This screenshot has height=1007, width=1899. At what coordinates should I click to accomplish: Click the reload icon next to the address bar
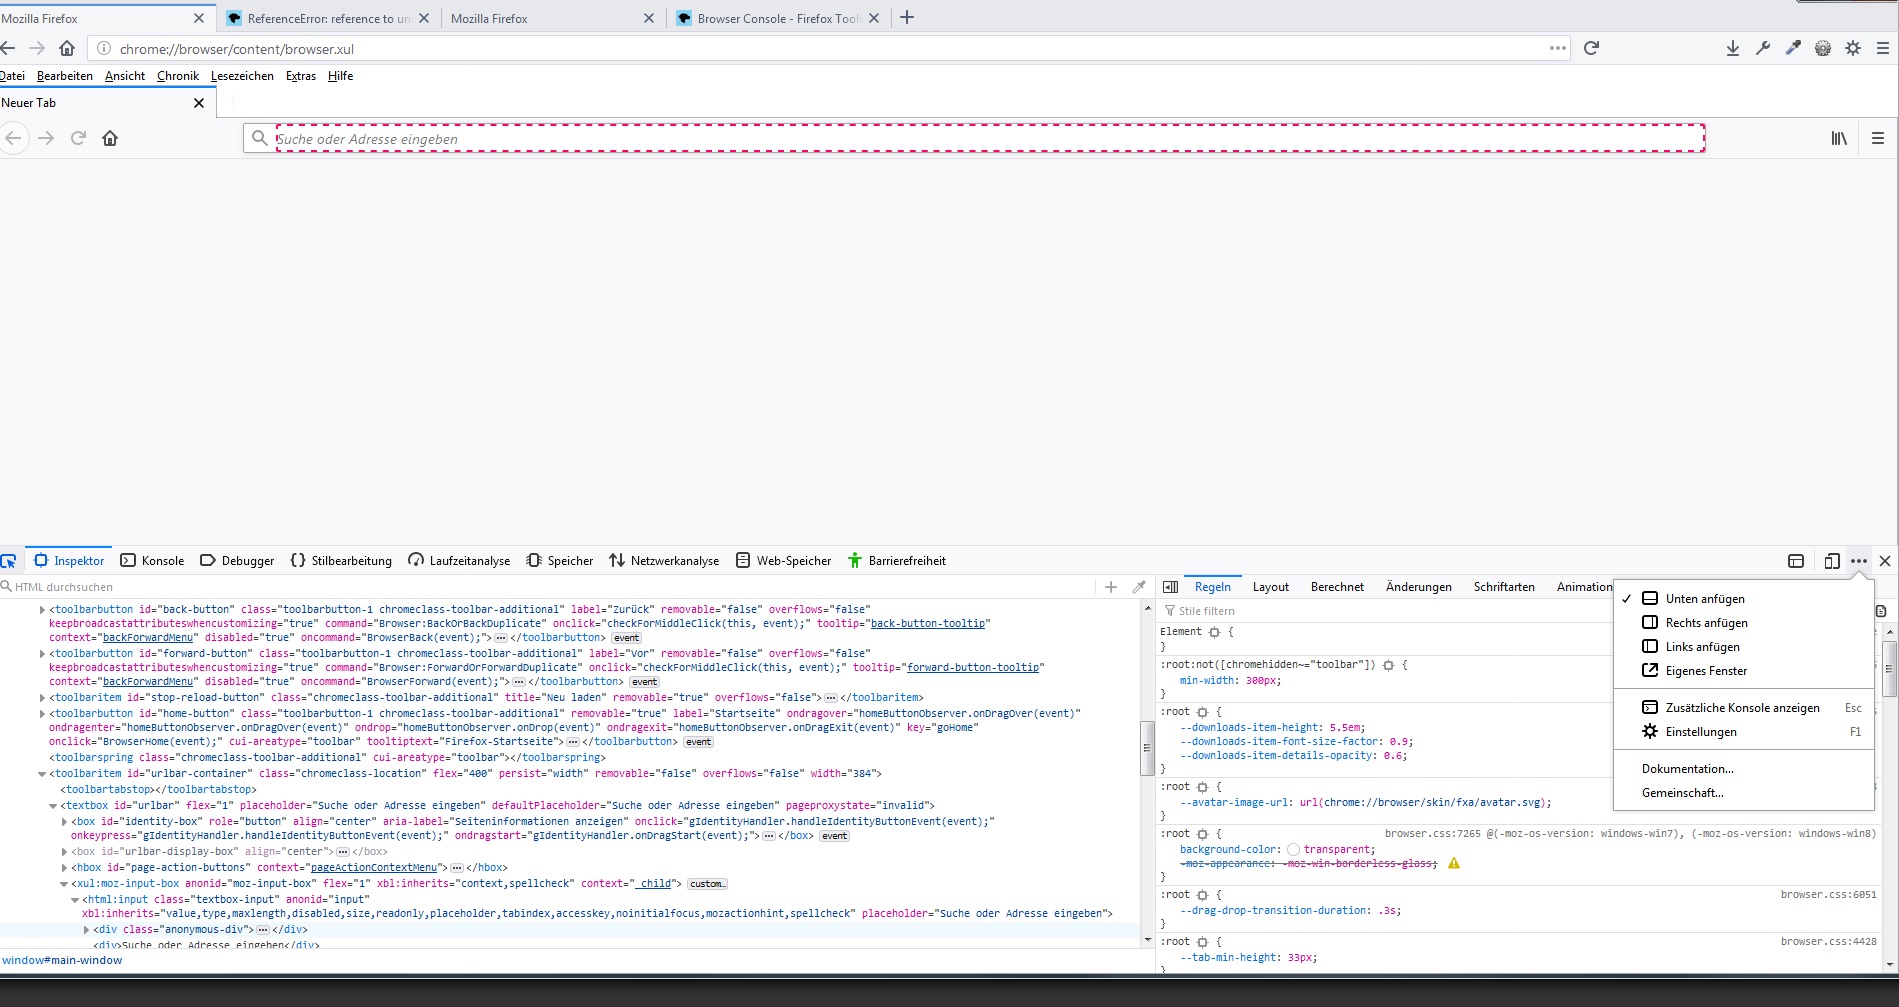(x=1591, y=48)
